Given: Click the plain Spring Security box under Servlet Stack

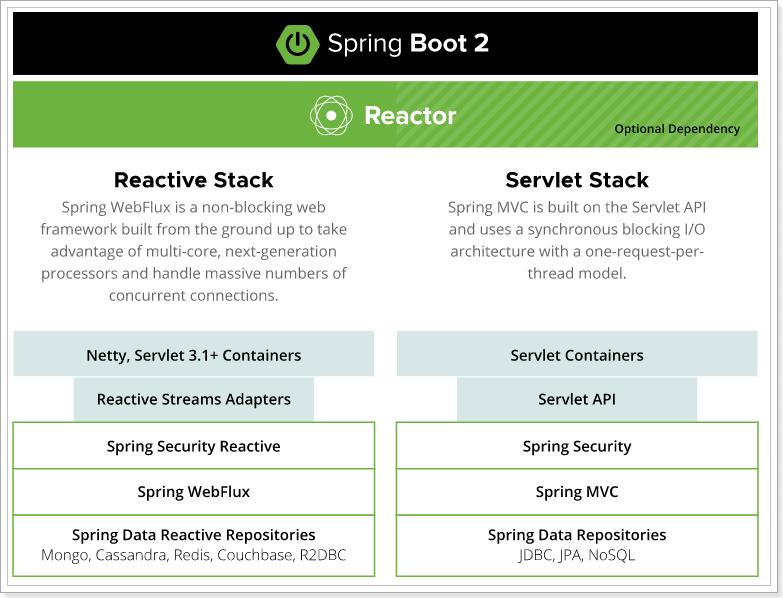Looking at the screenshot, I should coord(577,446).
